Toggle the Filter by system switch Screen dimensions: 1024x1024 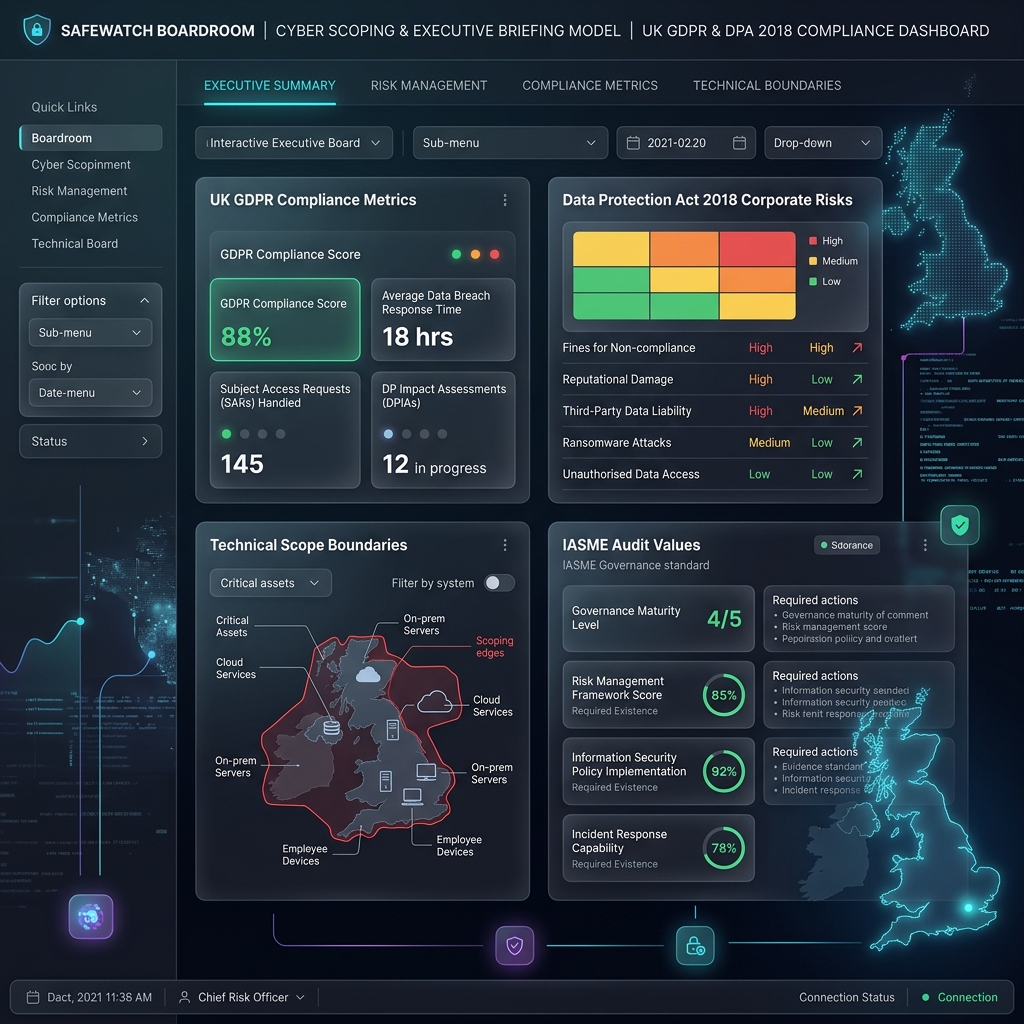pyautogui.click(x=500, y=583)
